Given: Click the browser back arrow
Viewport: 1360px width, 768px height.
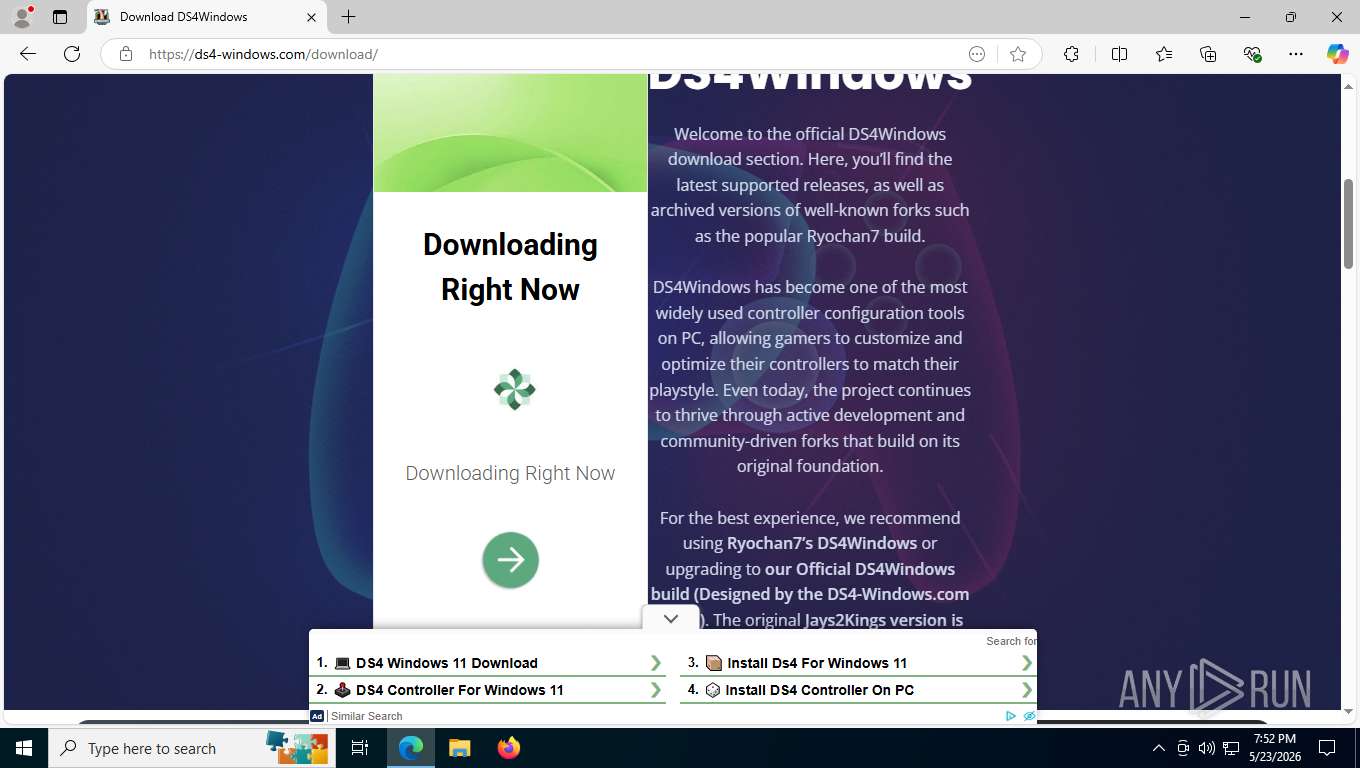Looking at the screenshot, I should click(28, 54).
